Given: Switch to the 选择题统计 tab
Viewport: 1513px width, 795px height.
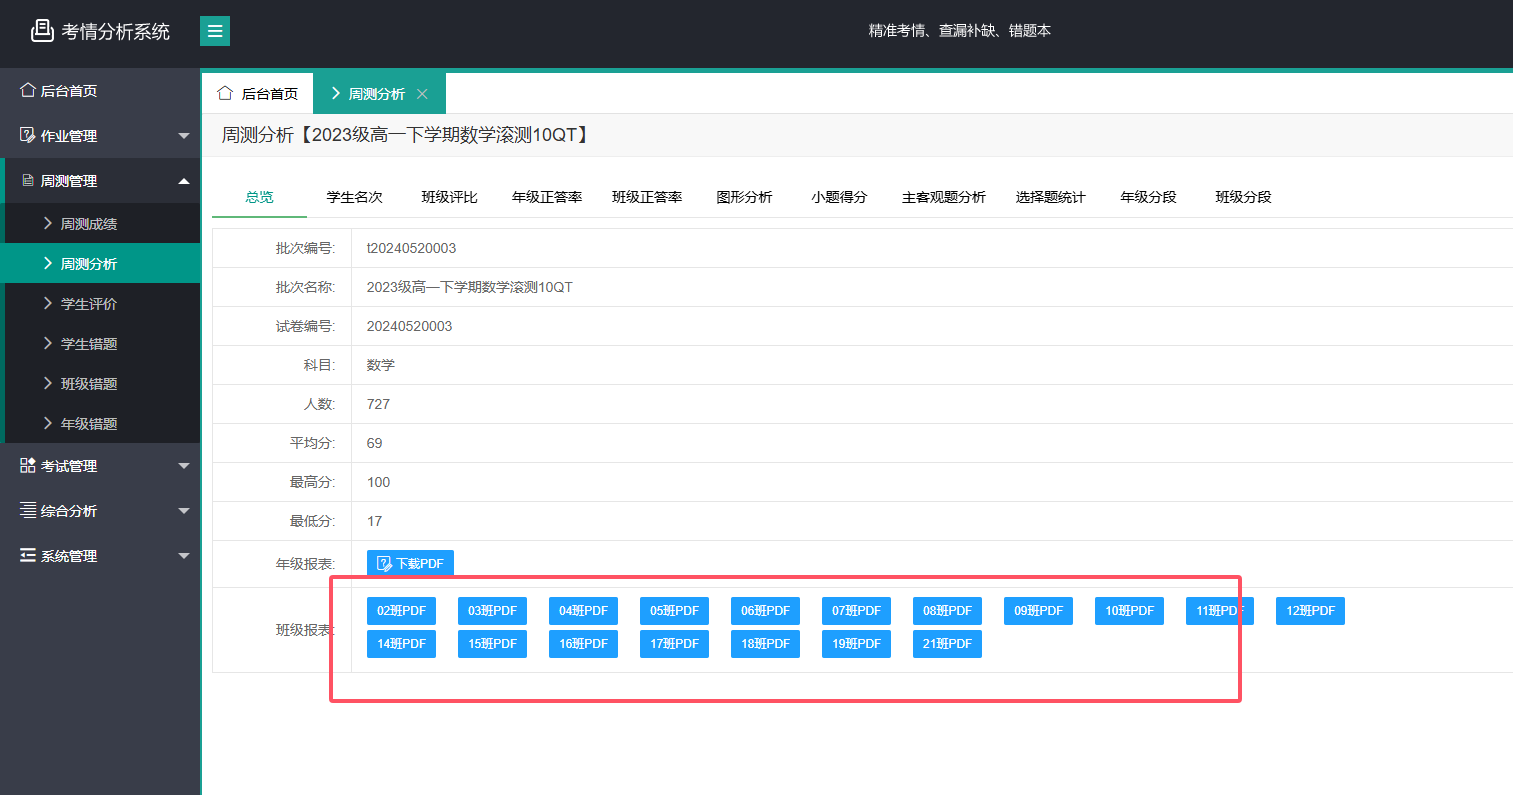Looking at the screenshot, I should pos(1050,197).
